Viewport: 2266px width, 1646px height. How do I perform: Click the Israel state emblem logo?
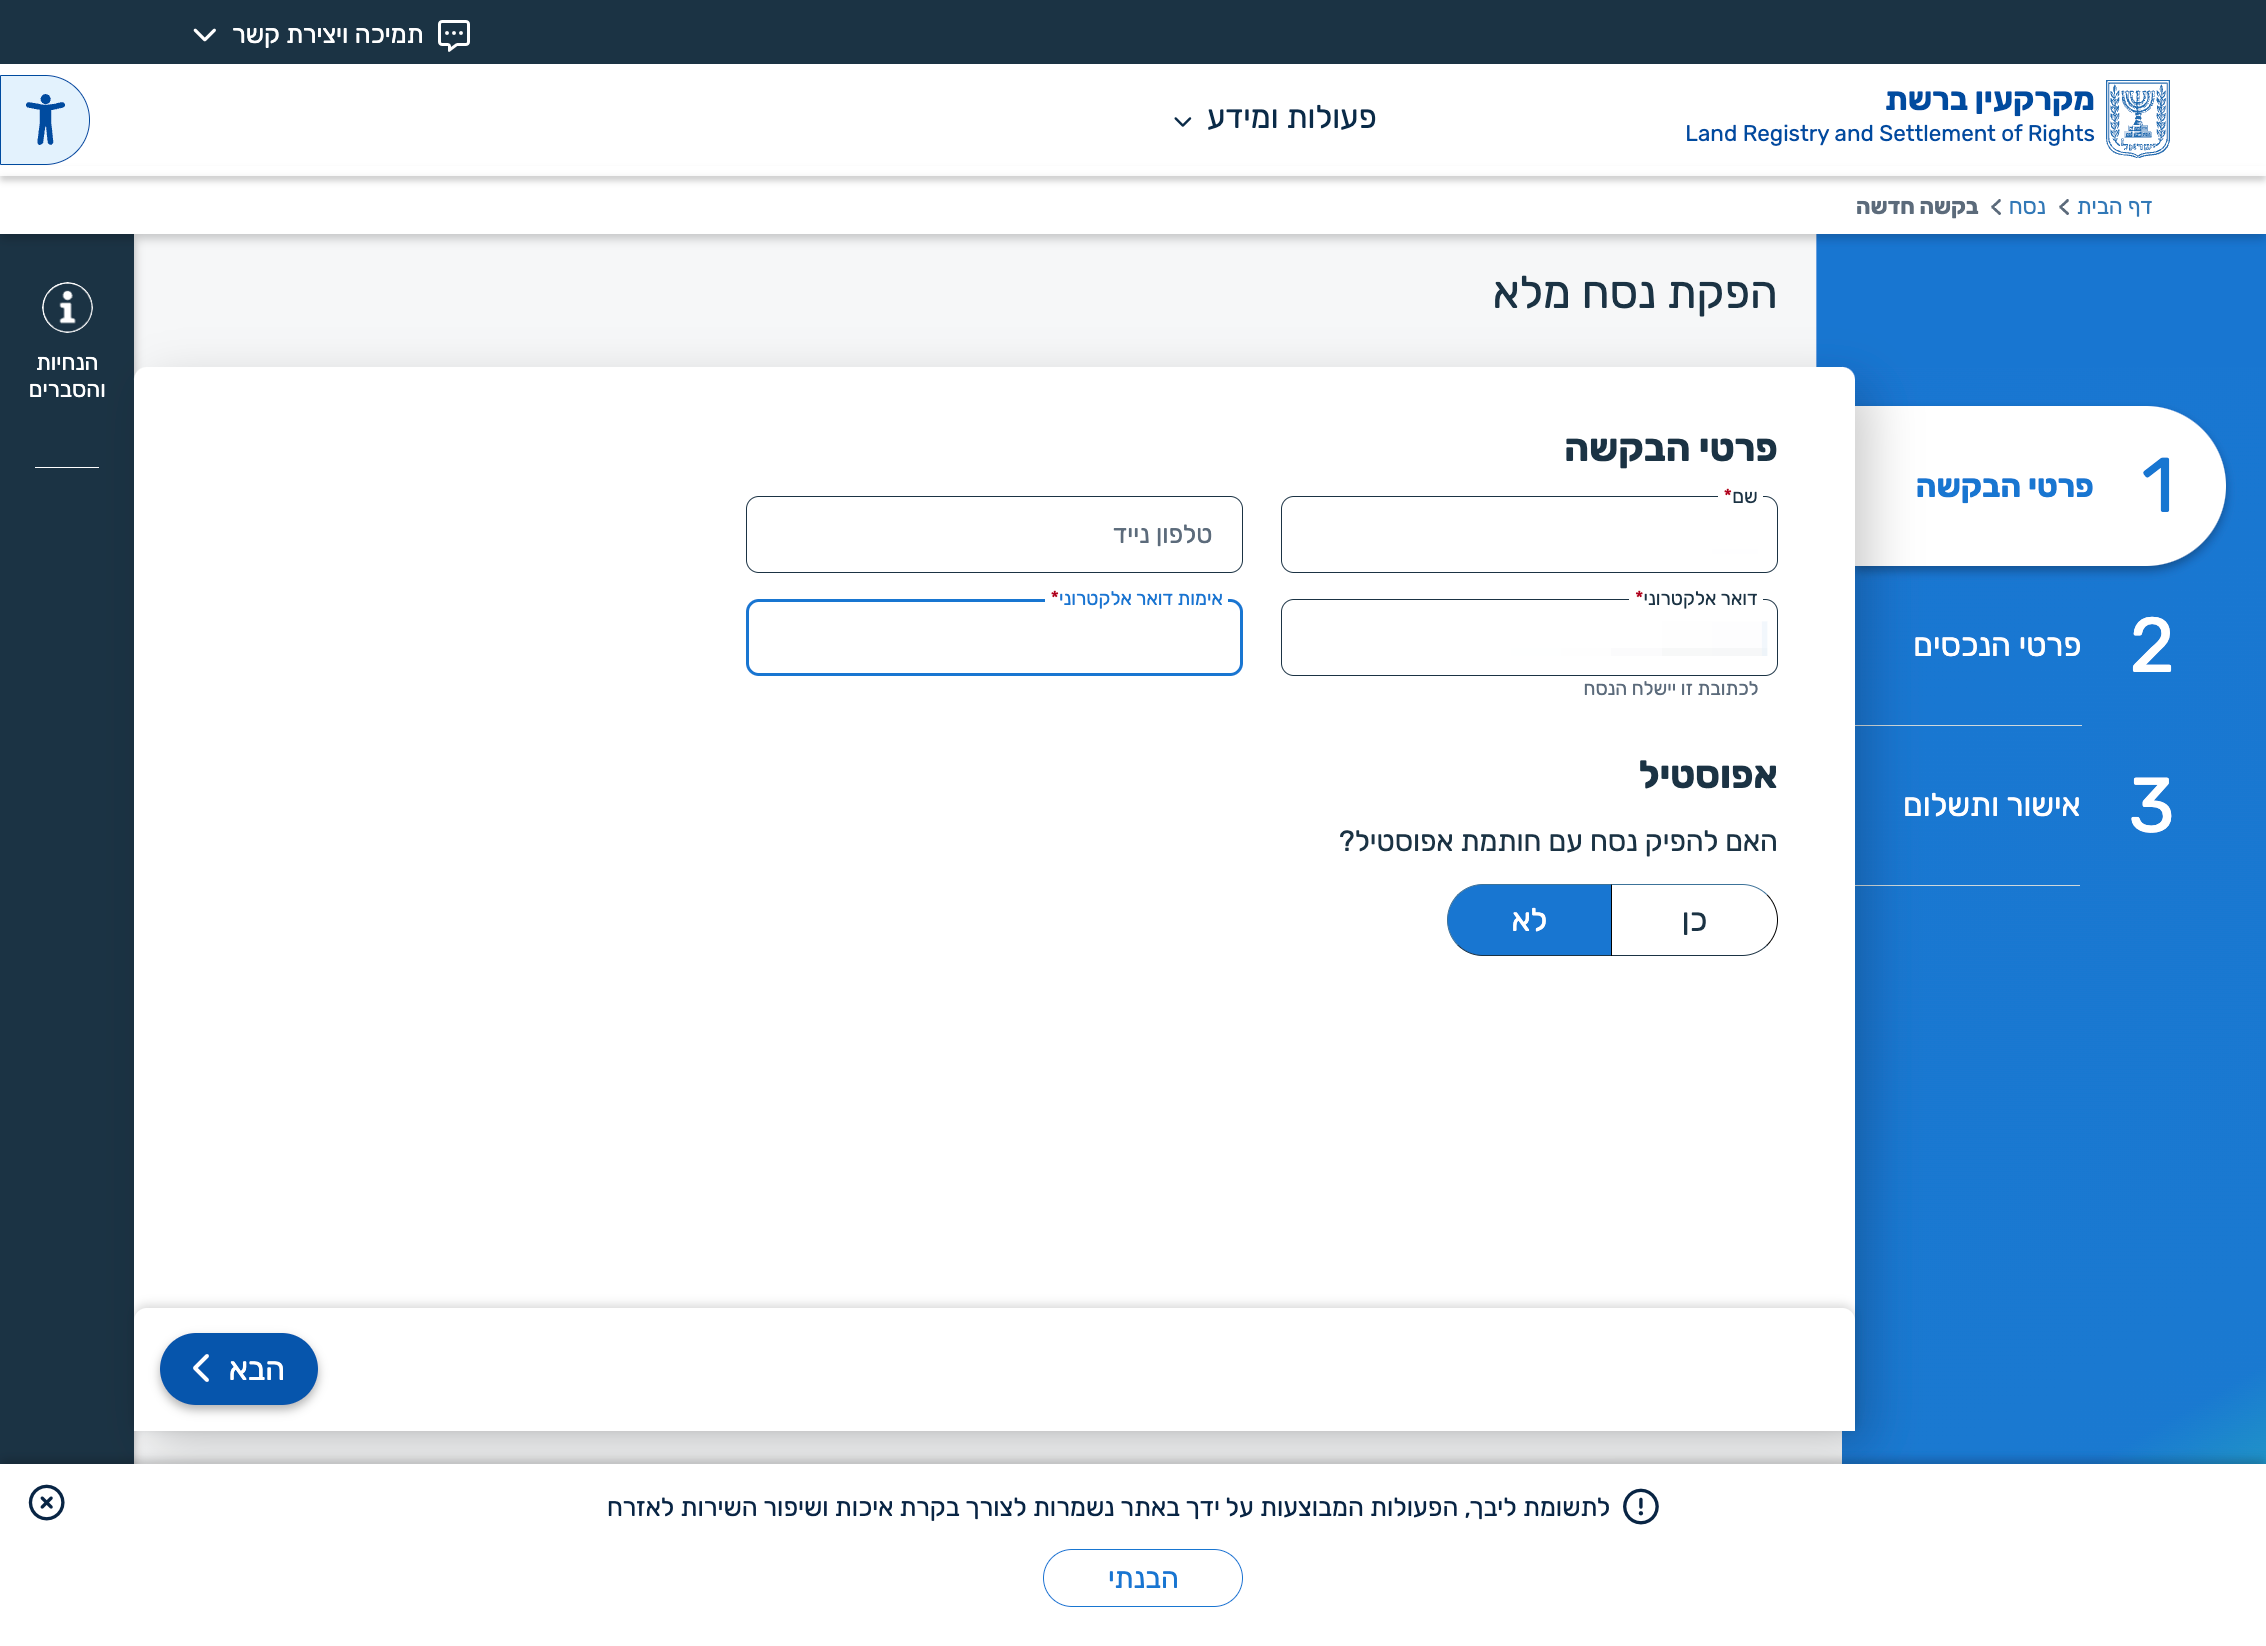2137,118
